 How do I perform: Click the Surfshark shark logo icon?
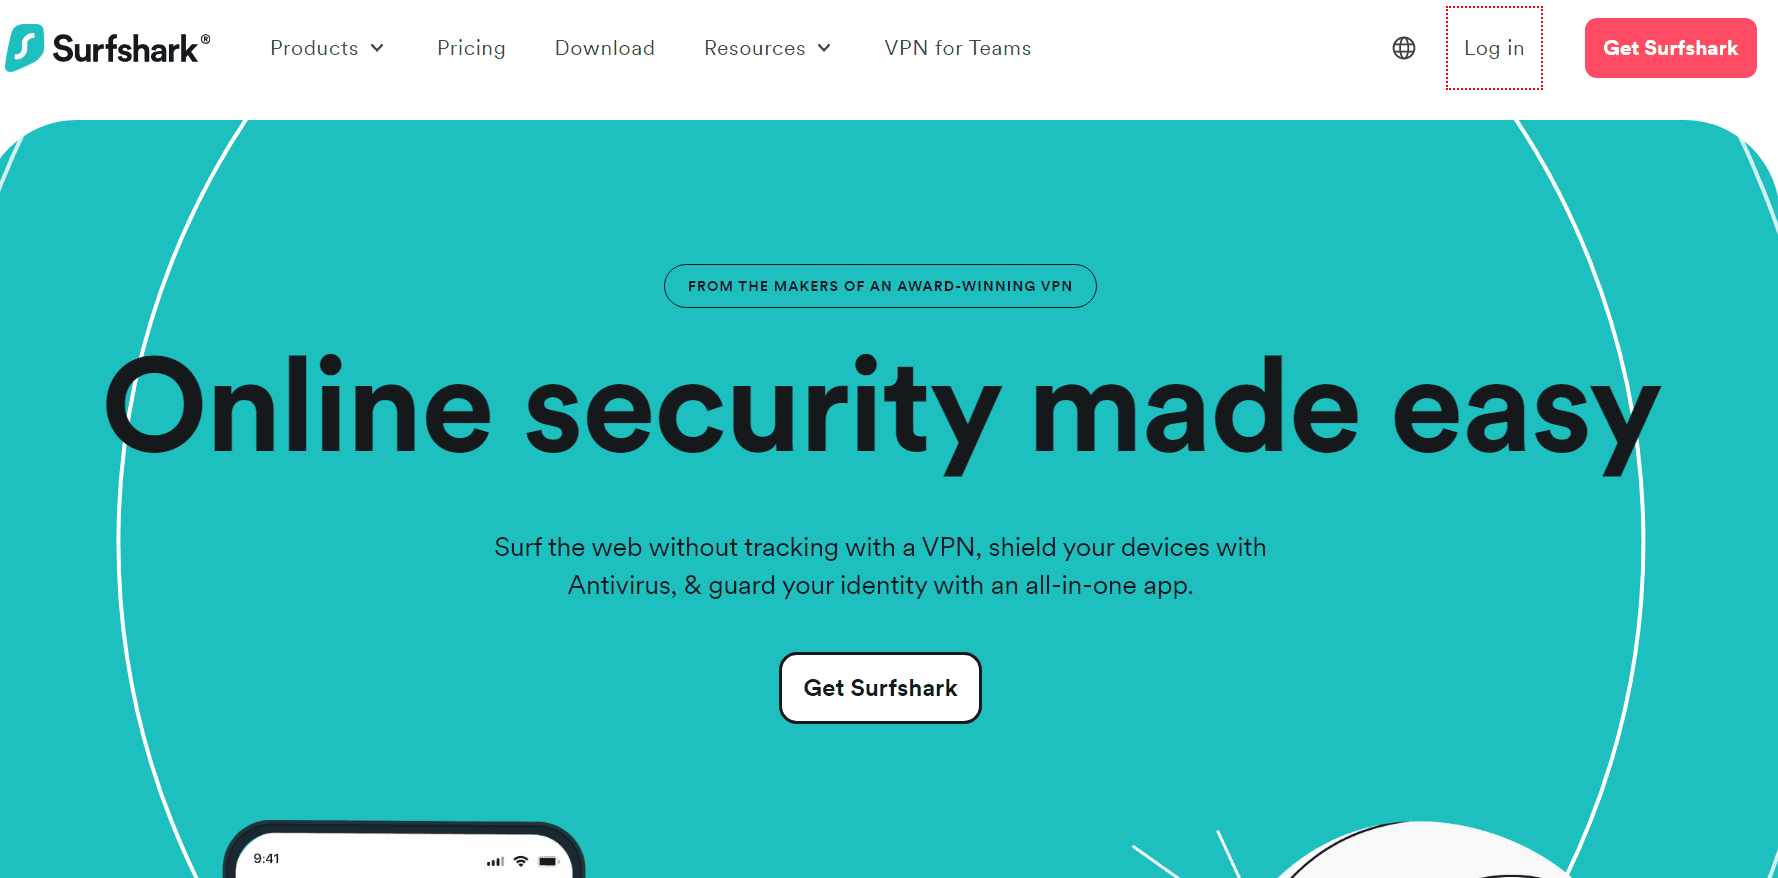pos(25,48)
